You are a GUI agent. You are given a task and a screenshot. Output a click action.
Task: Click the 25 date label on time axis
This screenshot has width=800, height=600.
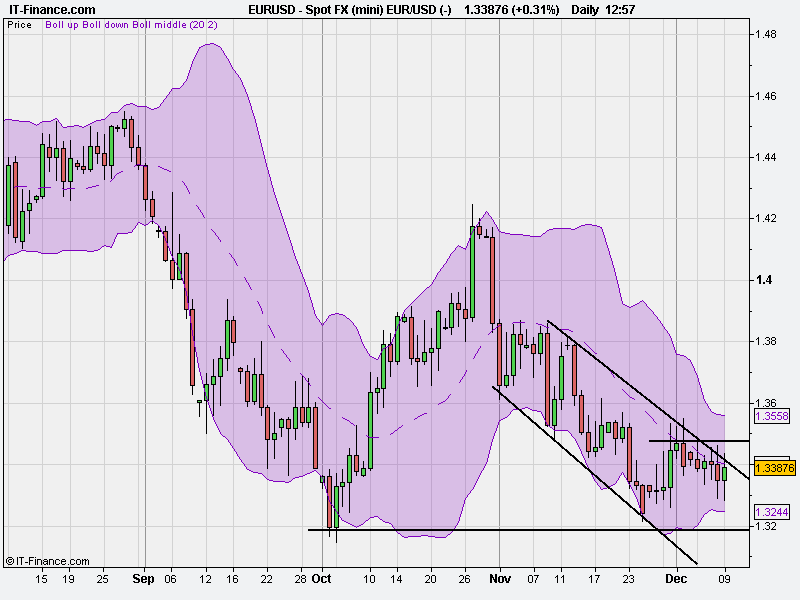click(x=103, y=579)
